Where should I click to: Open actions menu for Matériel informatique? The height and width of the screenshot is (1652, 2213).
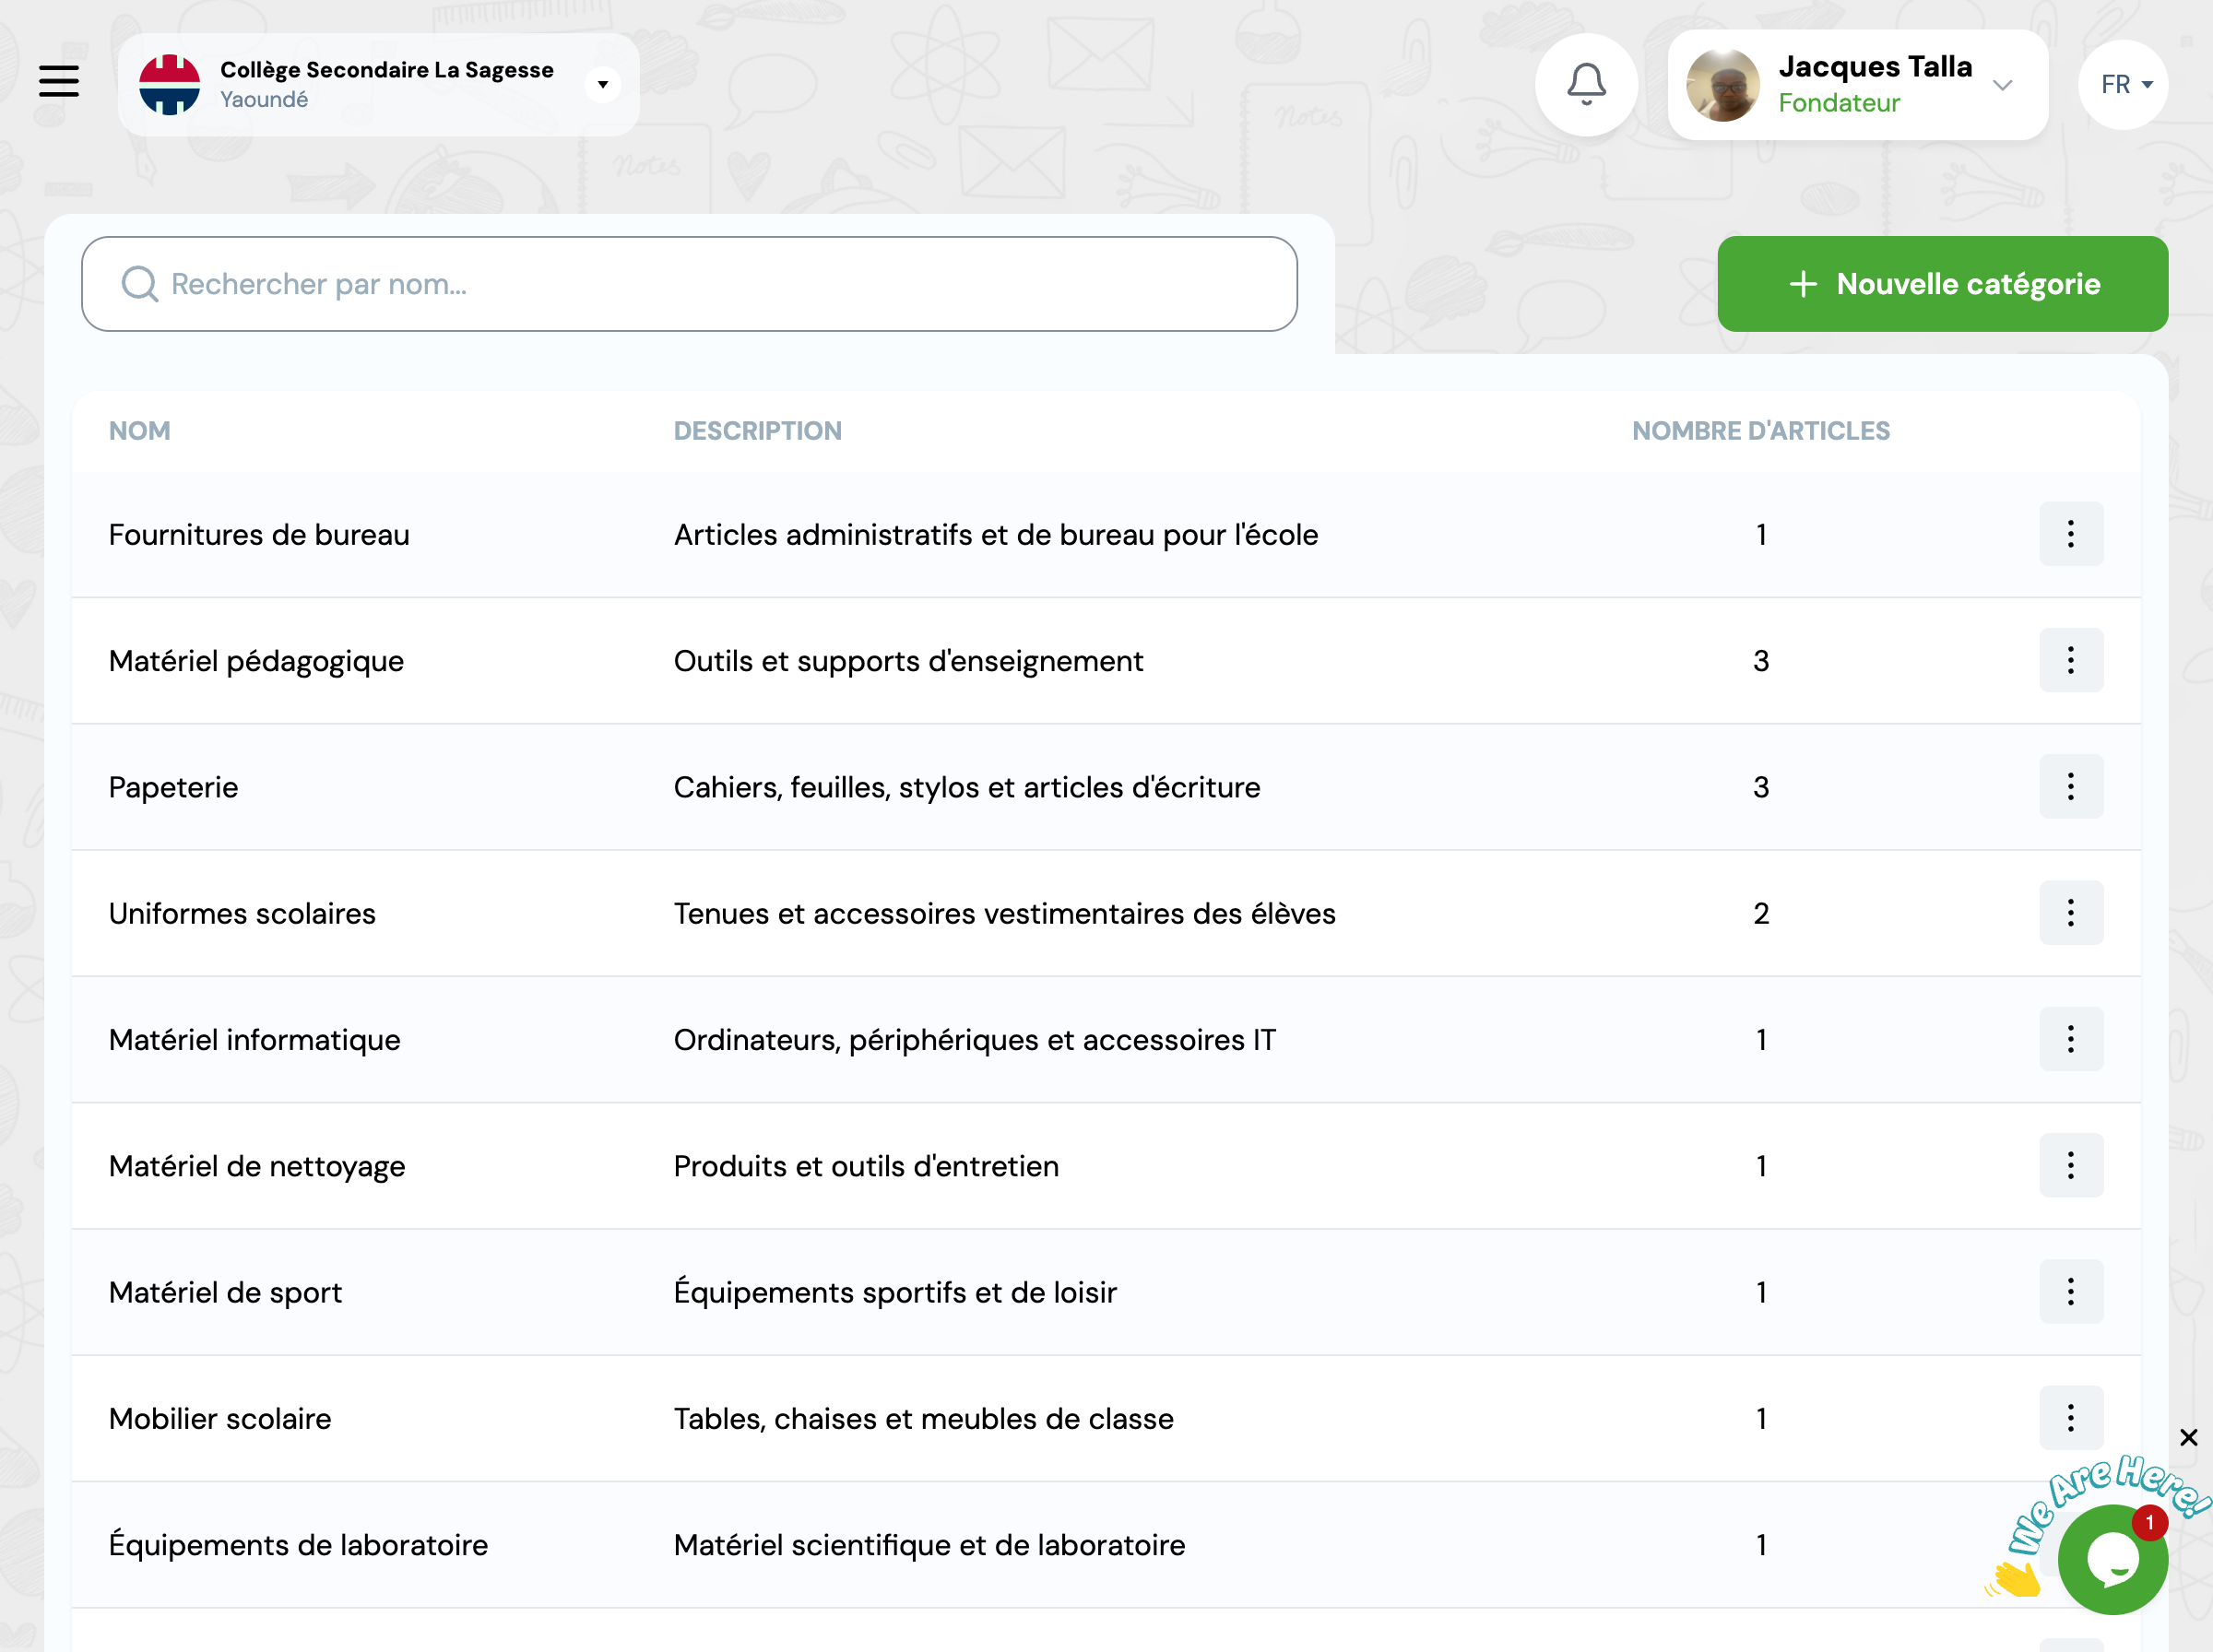click(x=2071, y=1039)
